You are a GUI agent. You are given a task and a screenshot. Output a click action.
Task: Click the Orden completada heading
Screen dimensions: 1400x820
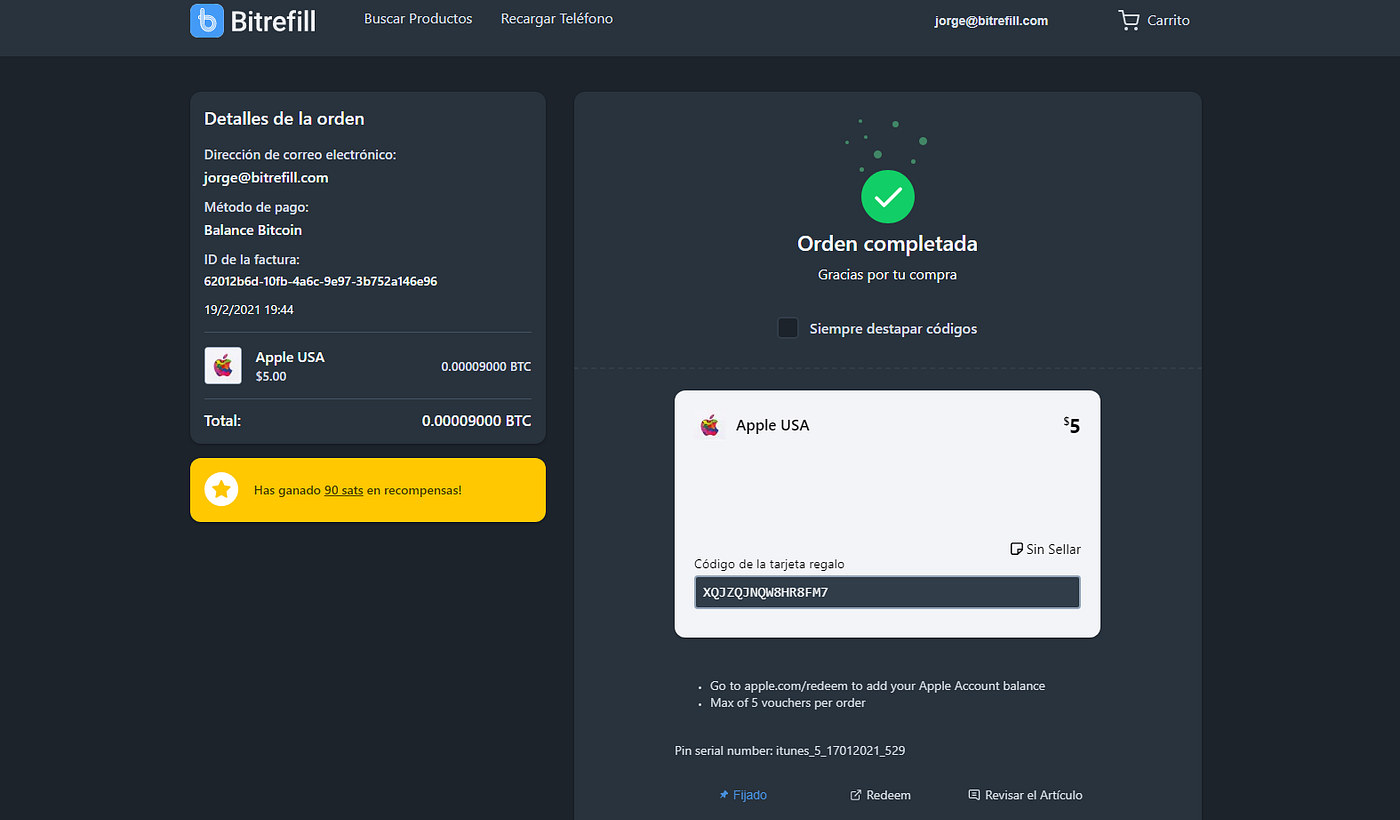[x=887, y=243]
